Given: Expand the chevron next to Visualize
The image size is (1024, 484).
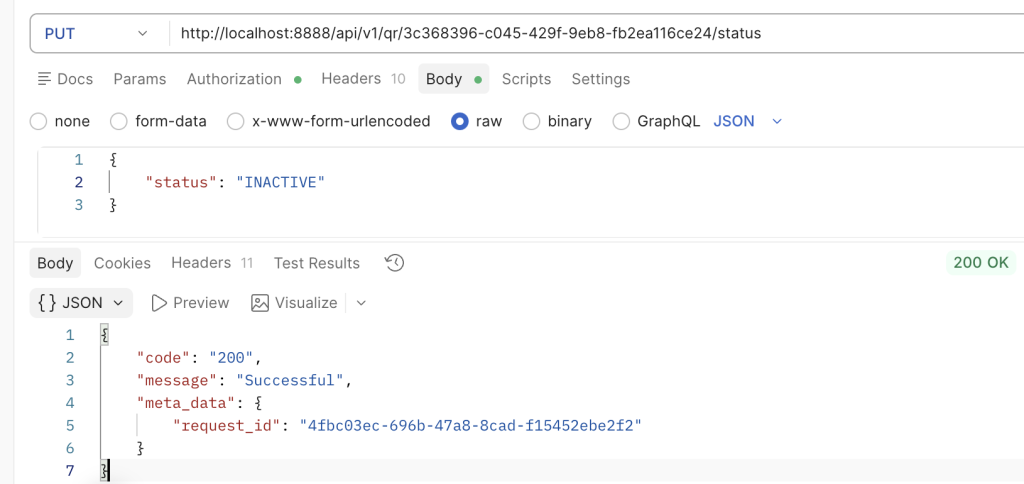Looking at the screenshot, I should (x=361, y=303).
